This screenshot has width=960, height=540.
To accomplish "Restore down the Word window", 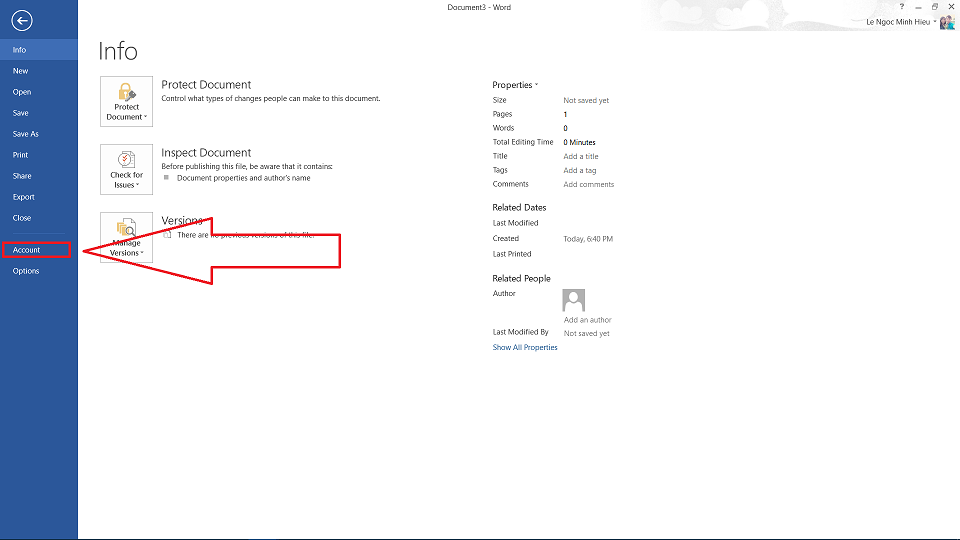I will 935,7.
